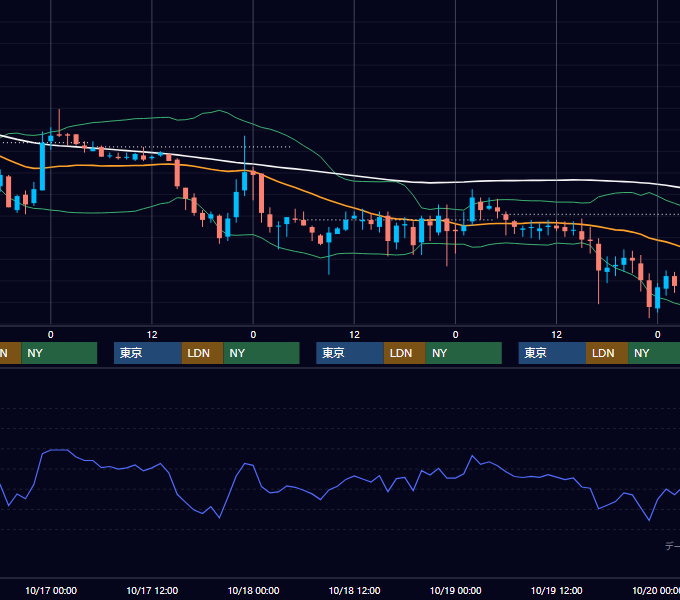This screenshot has height=600, width=680.
Task: Click the NY session block spanning 10/19 00:00
Action: pos(464,353)
